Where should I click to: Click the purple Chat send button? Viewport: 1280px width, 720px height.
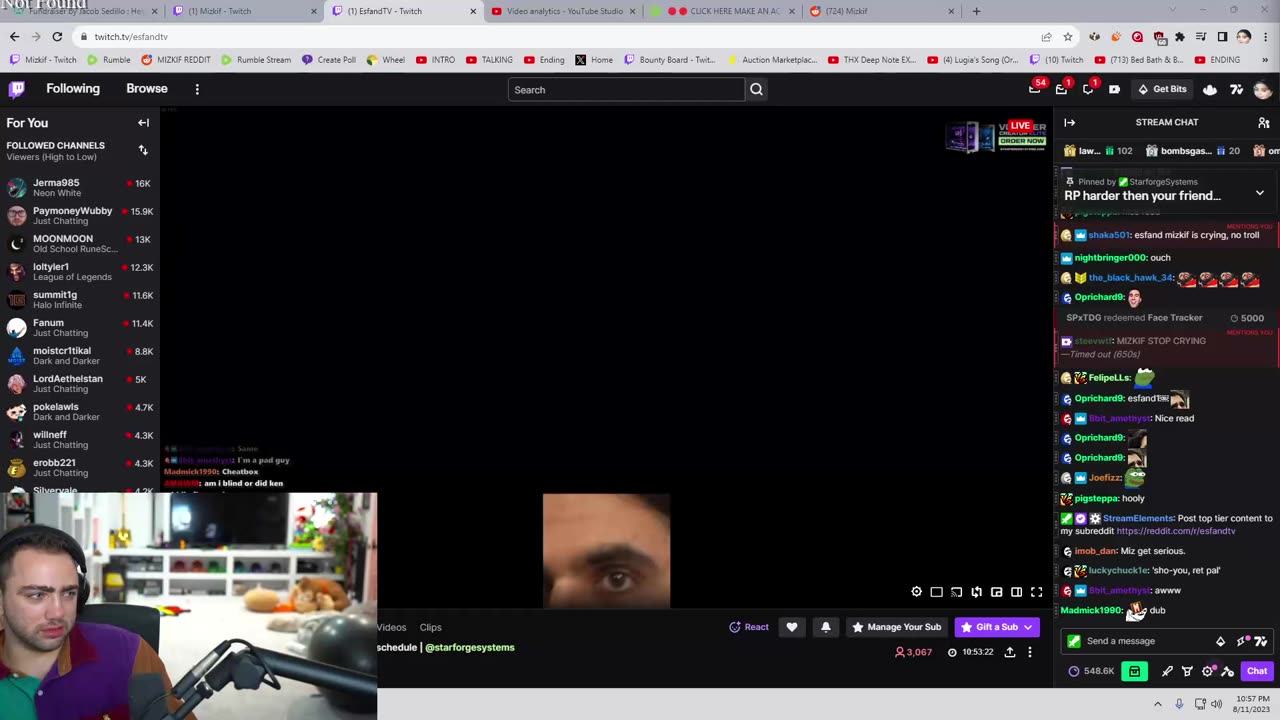pyautogui.click(x=1257, y=671)
